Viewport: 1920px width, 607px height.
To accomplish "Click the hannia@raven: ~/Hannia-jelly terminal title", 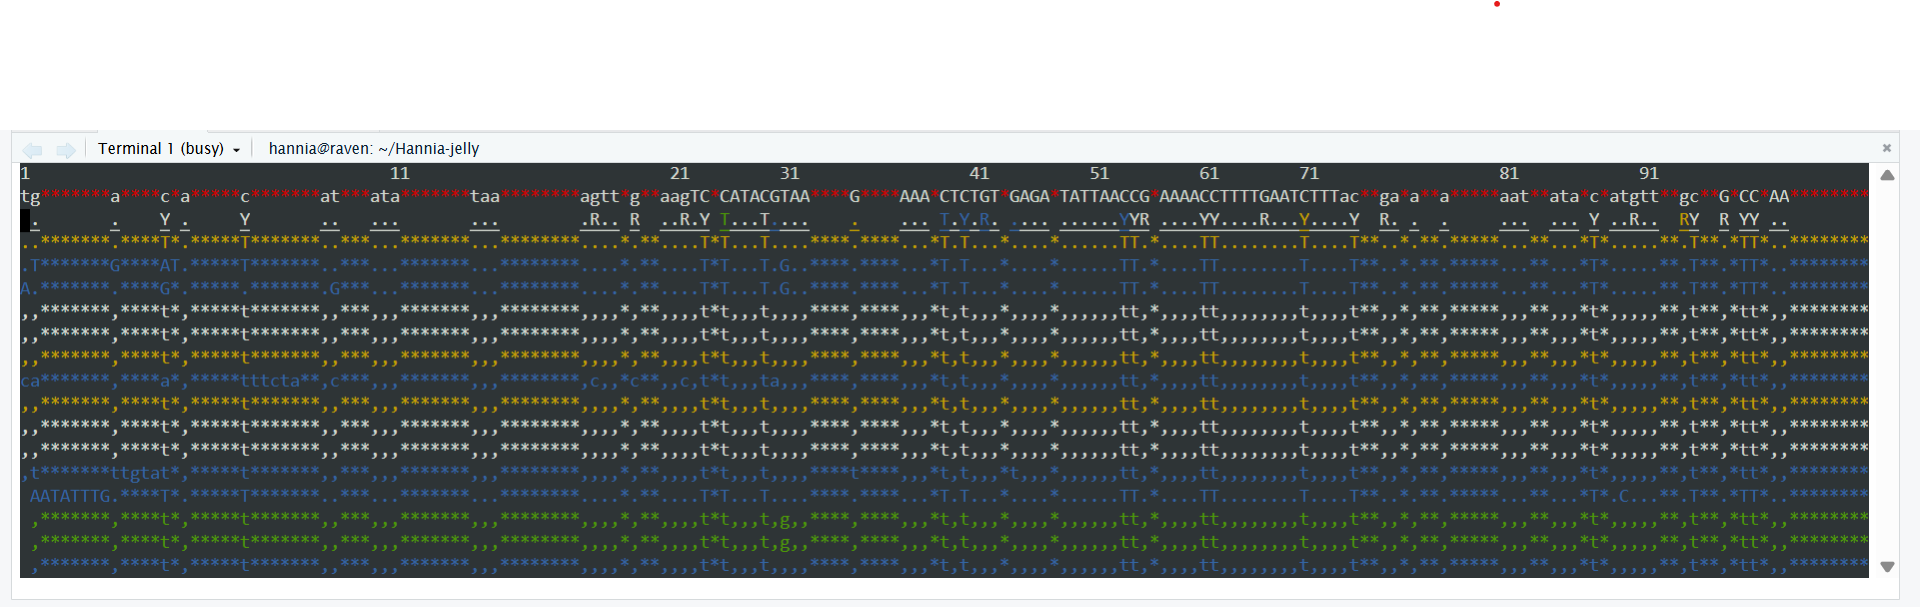I will [x=374, y=149].
